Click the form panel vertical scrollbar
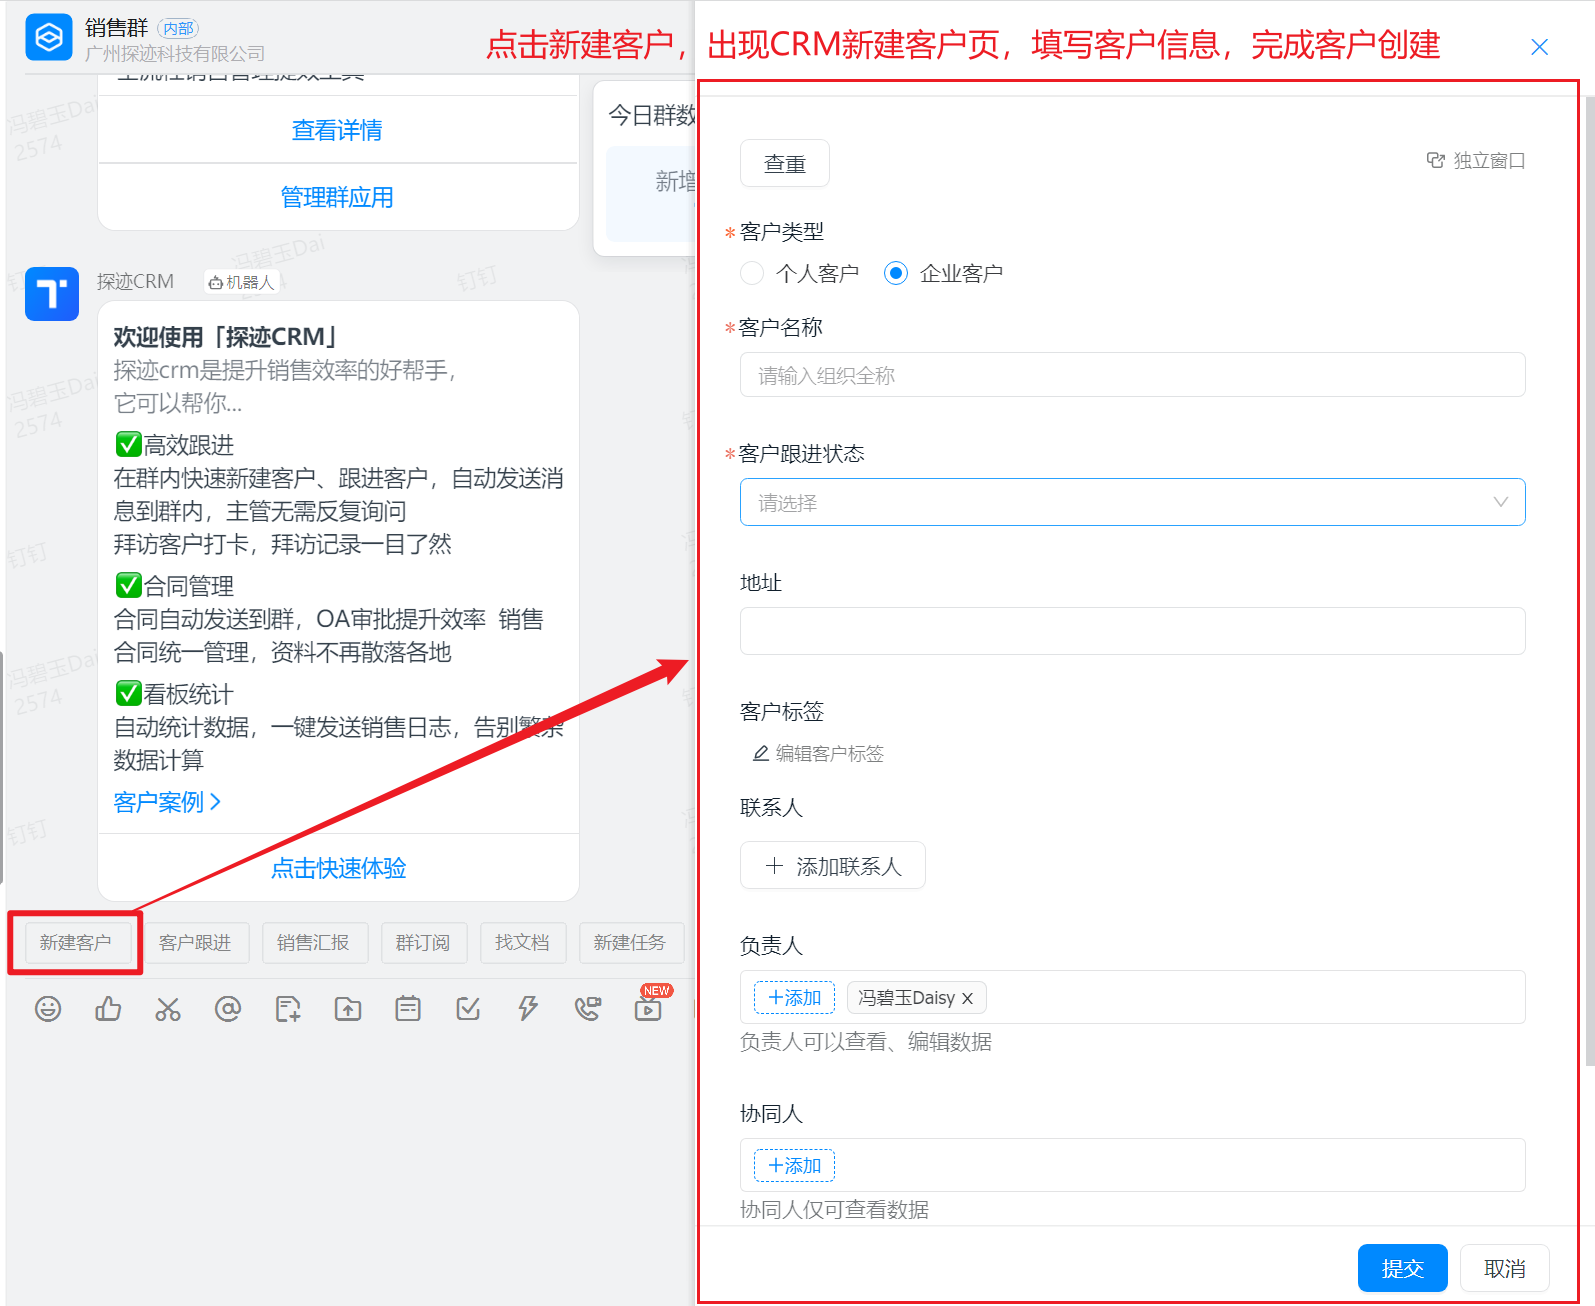The width and height of the screenshot is (1595, 1306). pyautogui.click(x=1589, y=582)
